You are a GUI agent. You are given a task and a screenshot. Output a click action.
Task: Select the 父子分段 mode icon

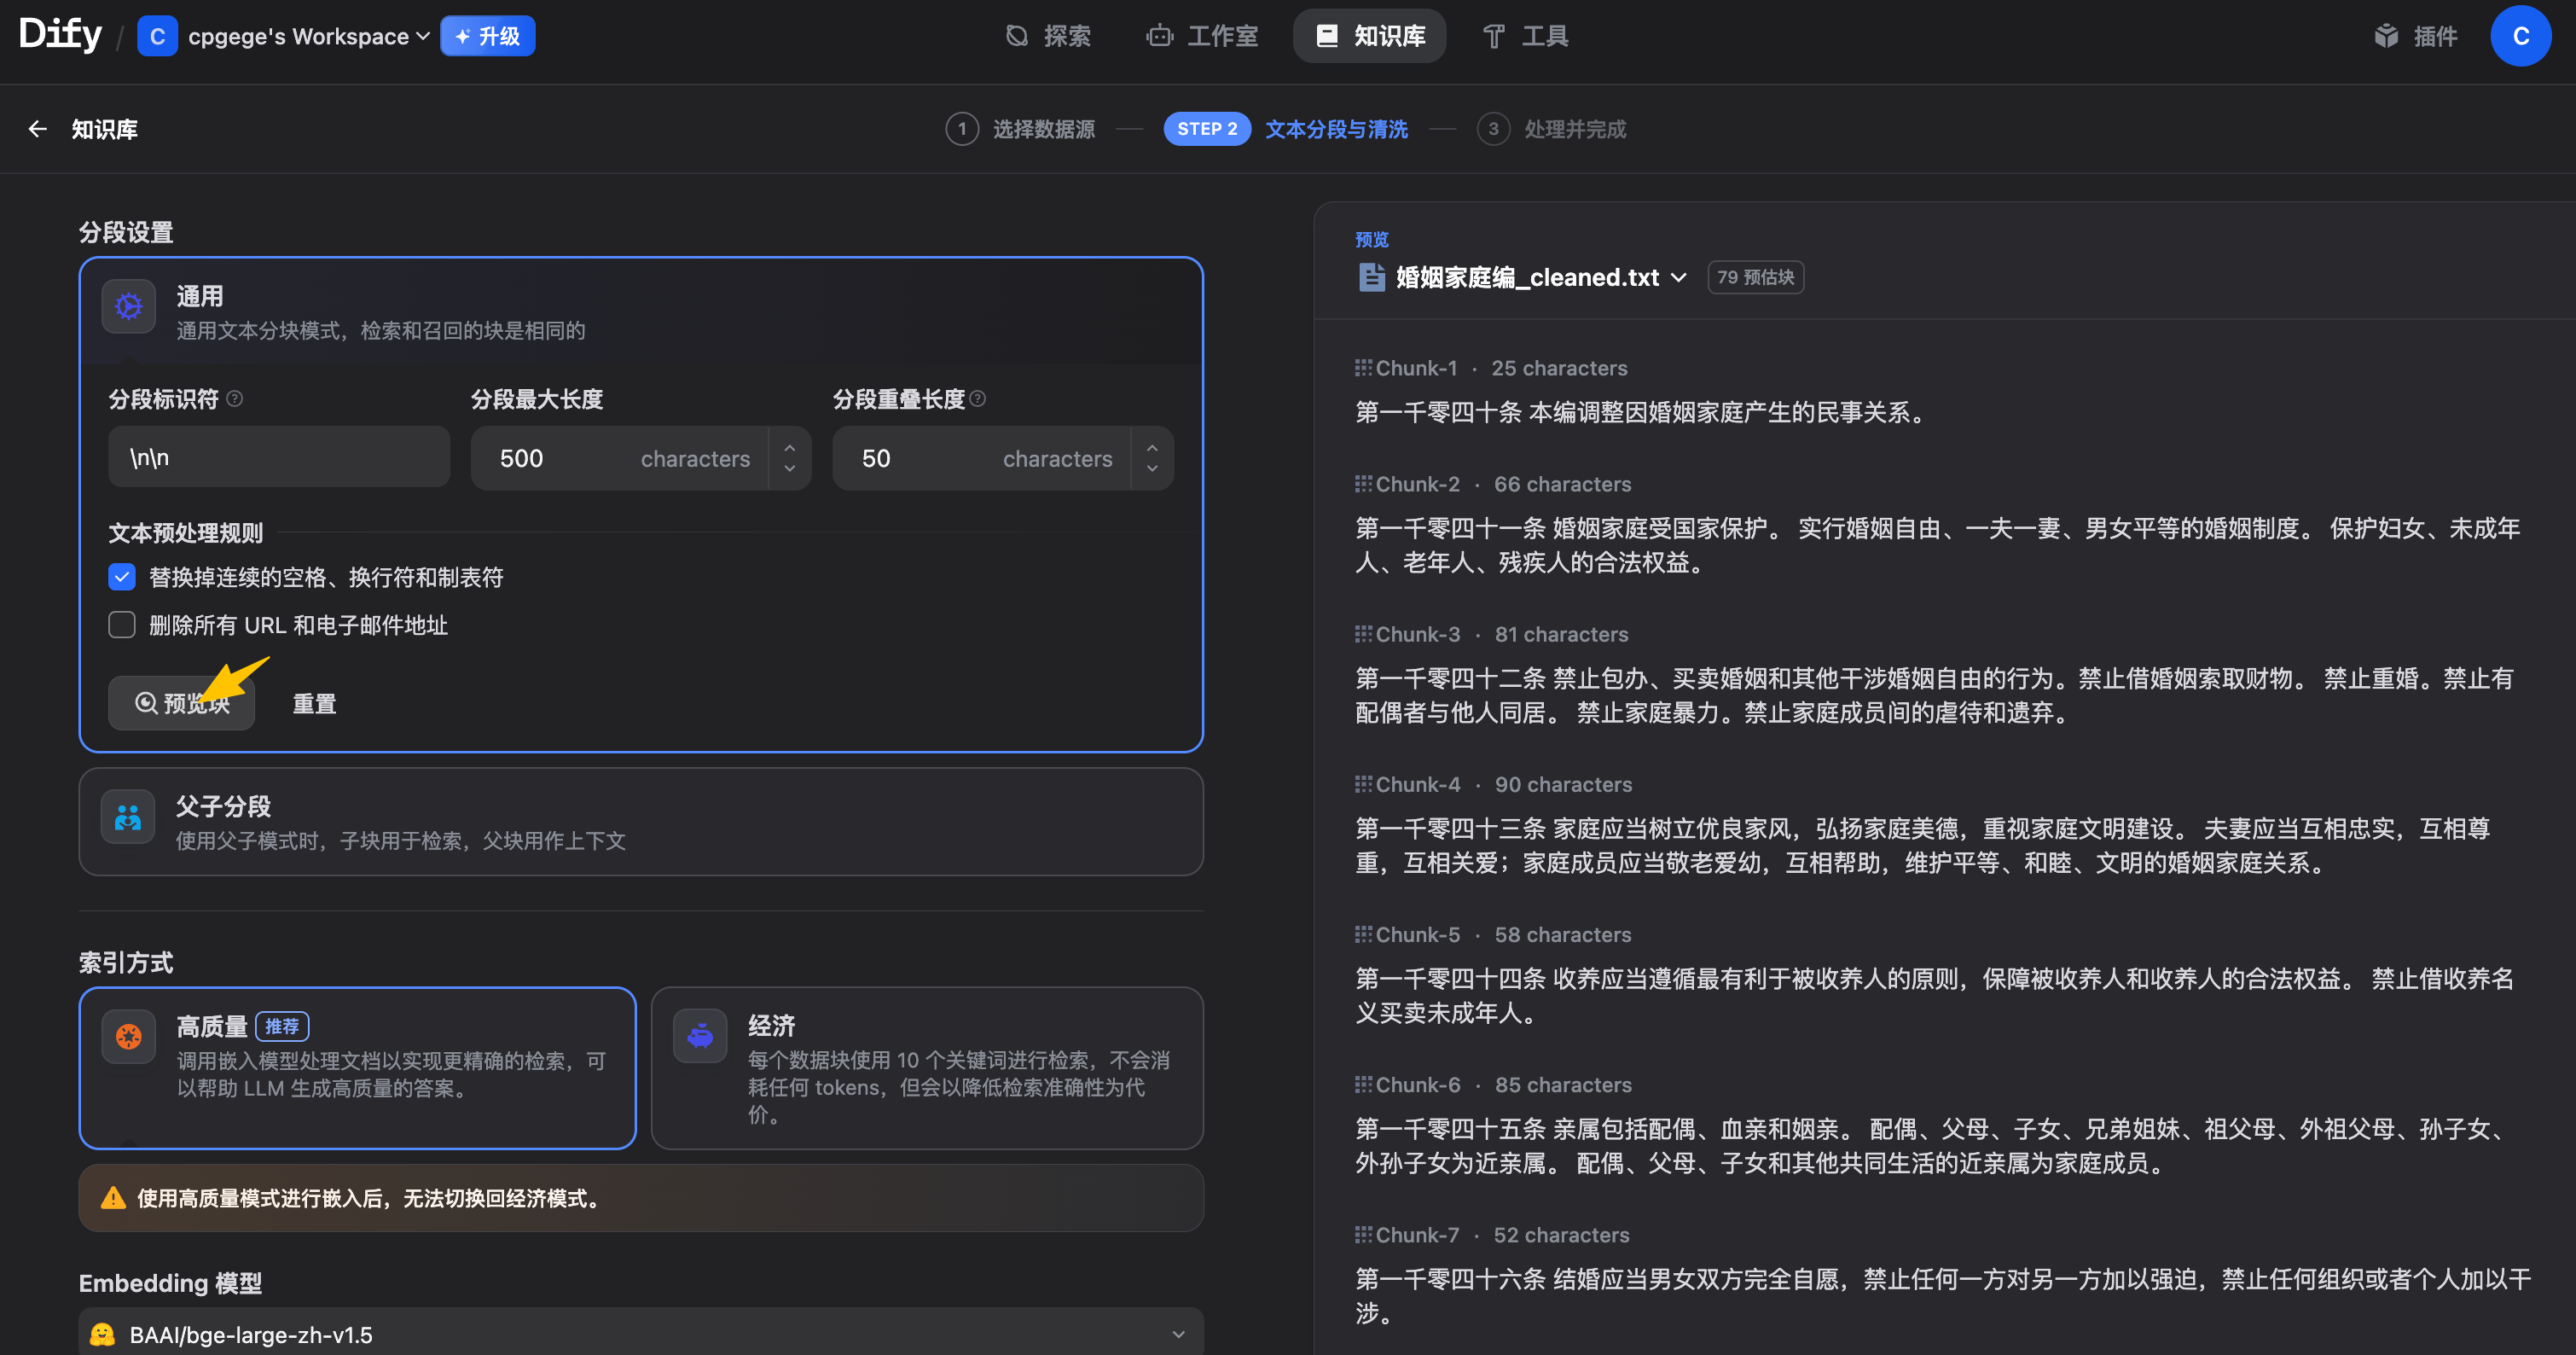coord(128,817)
